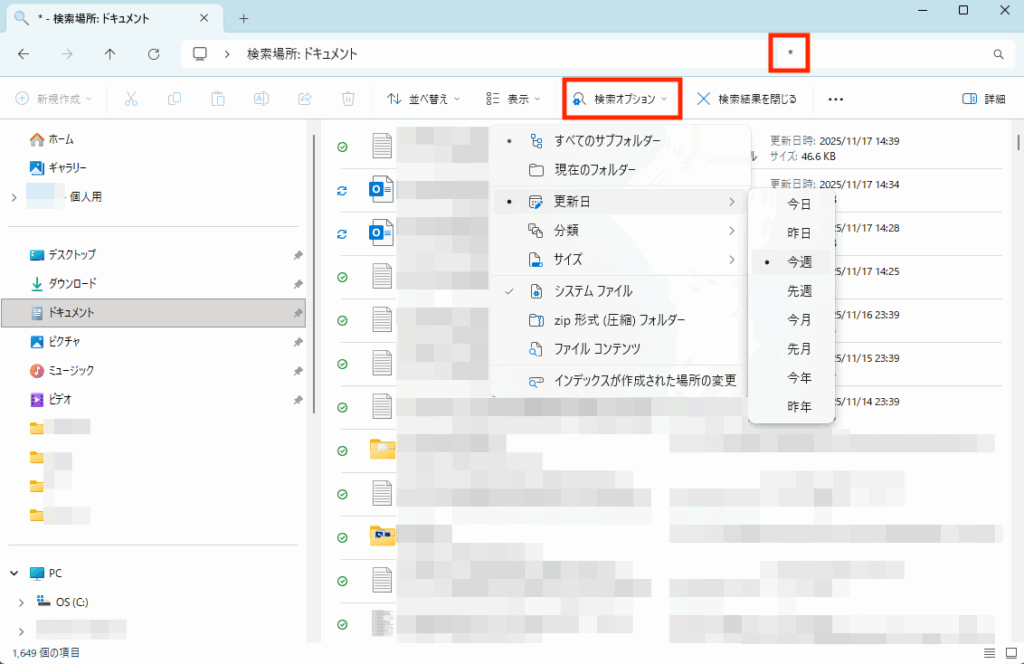Click the search magnifier icon in search box
Screen dimensions: 1024x664
point(997,54)
